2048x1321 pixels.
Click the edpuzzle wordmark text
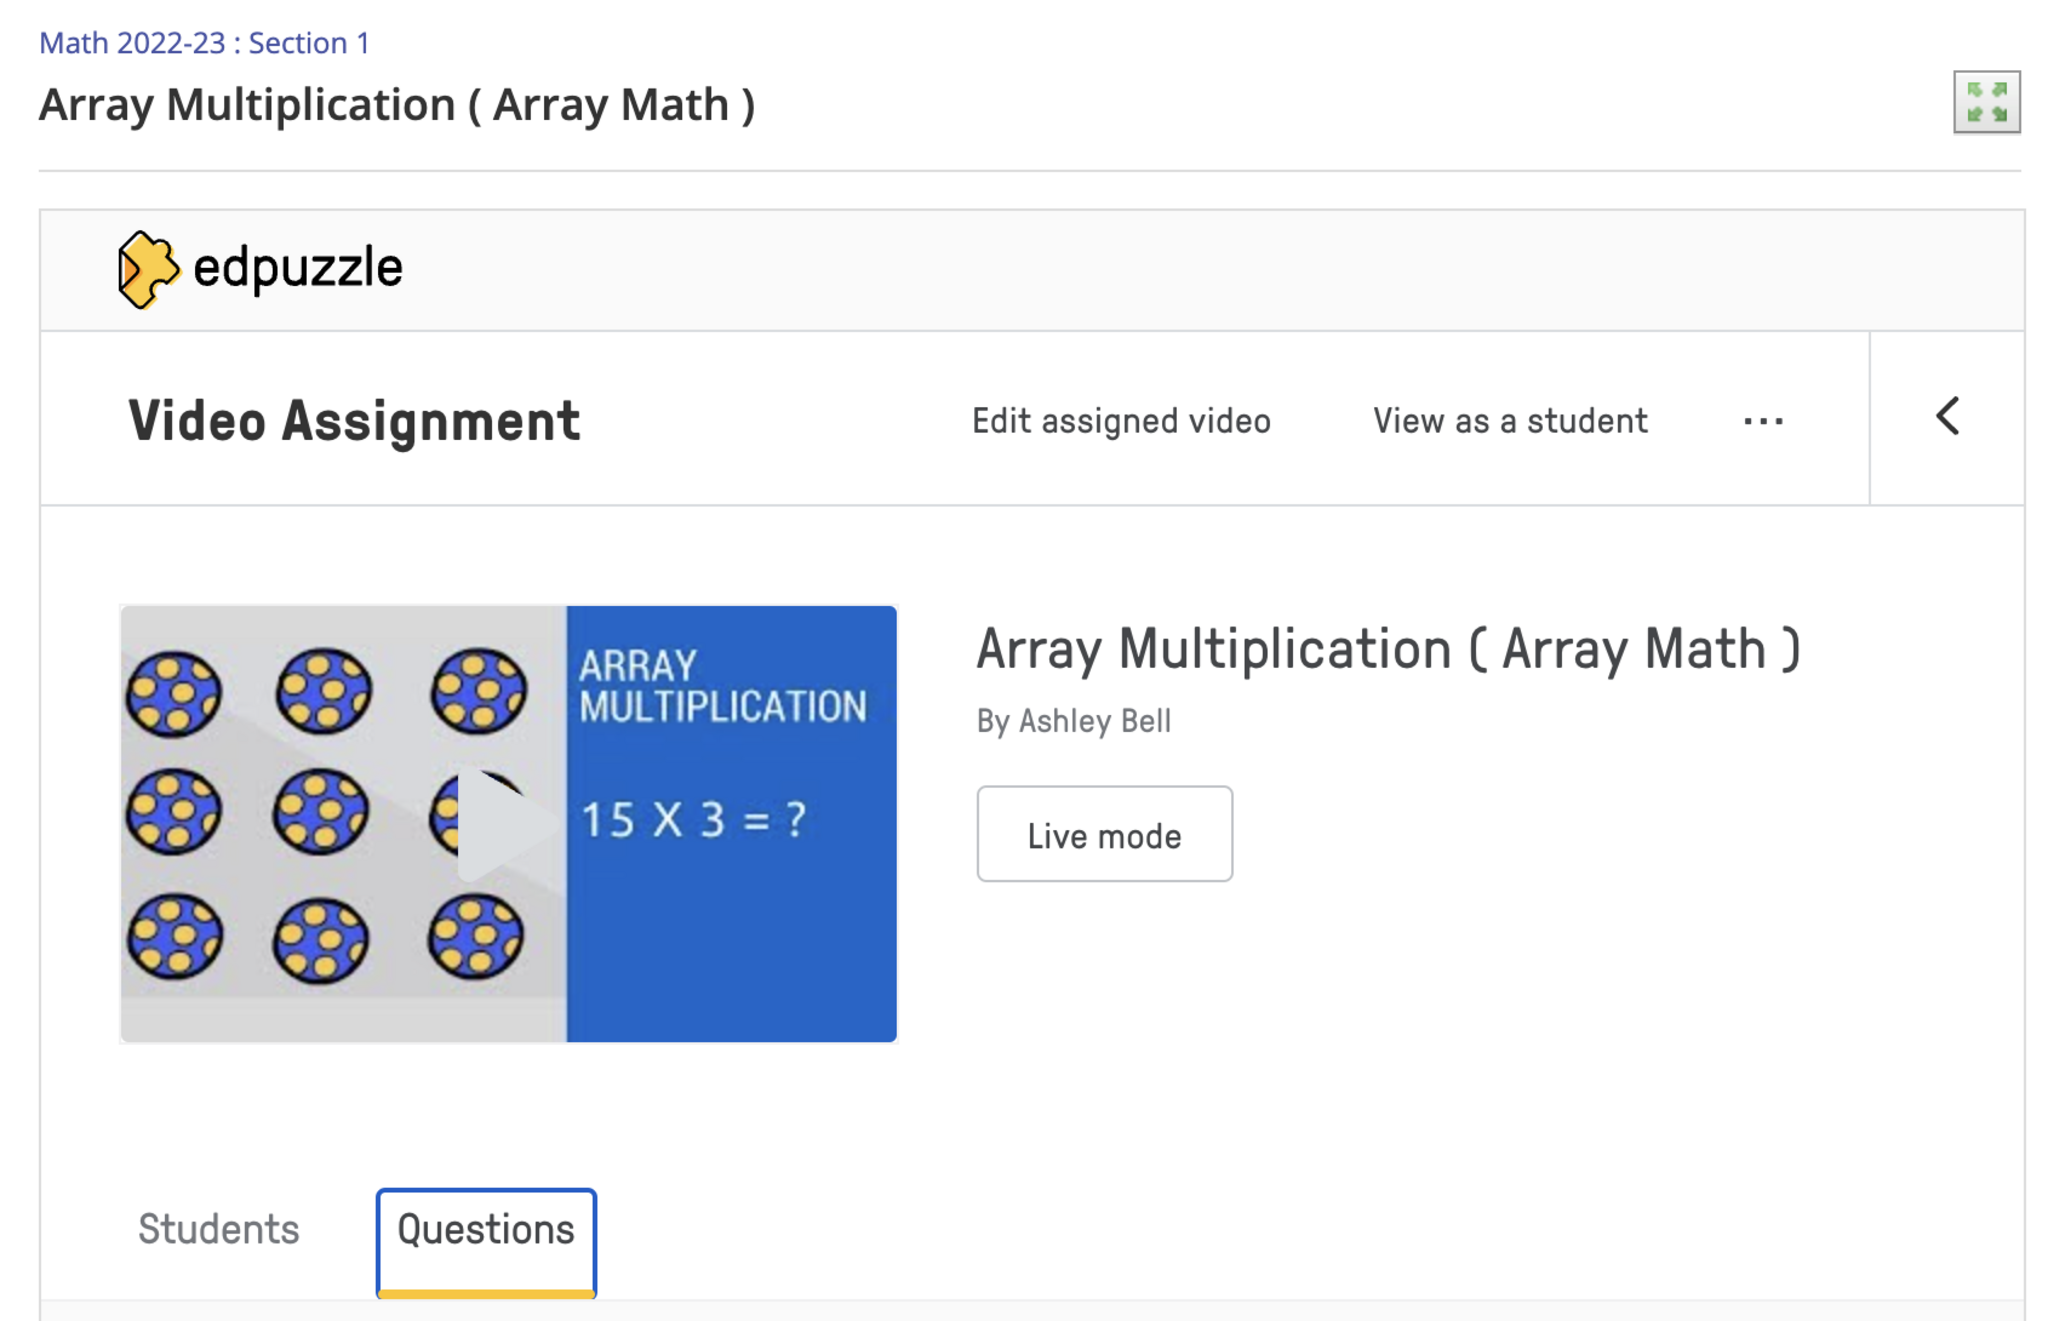point(297,268)
